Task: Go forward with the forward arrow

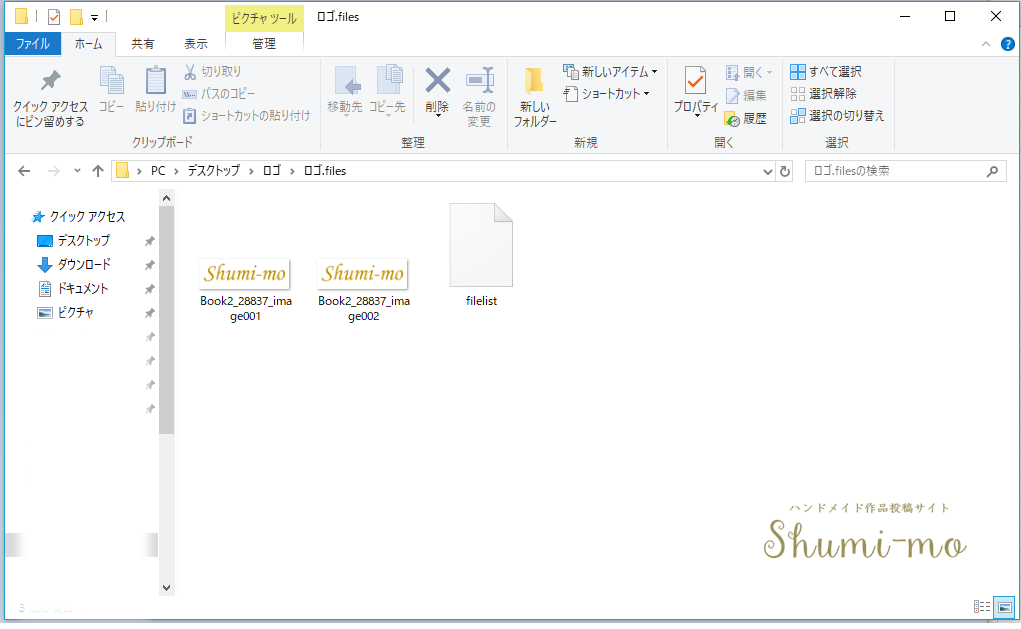Action: pyautogui.click(x=53, y=171)
